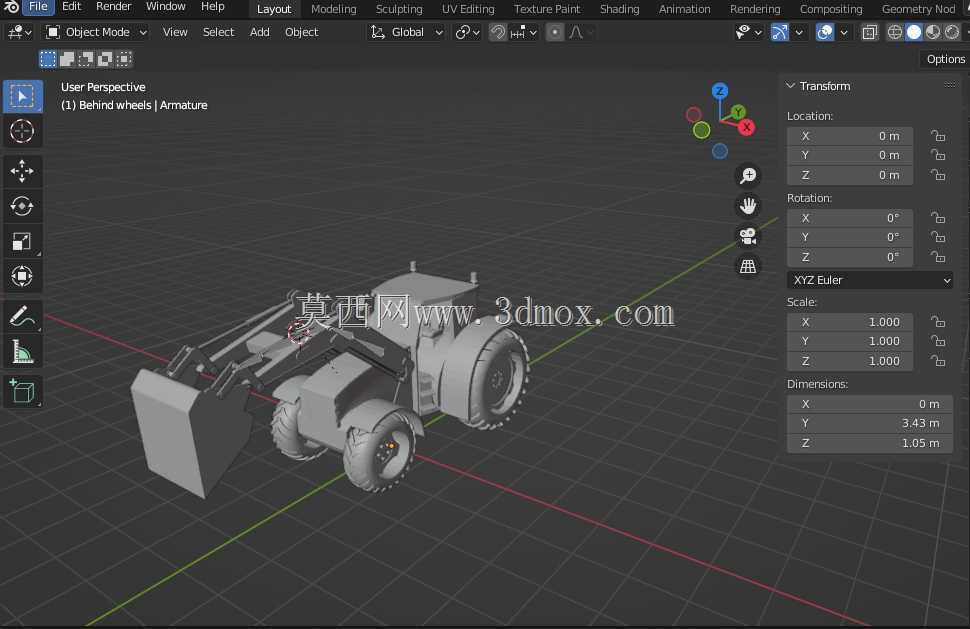Open the Global transform orientation dropdown
The image size is (970, 629).
click(x=406, y=32)
